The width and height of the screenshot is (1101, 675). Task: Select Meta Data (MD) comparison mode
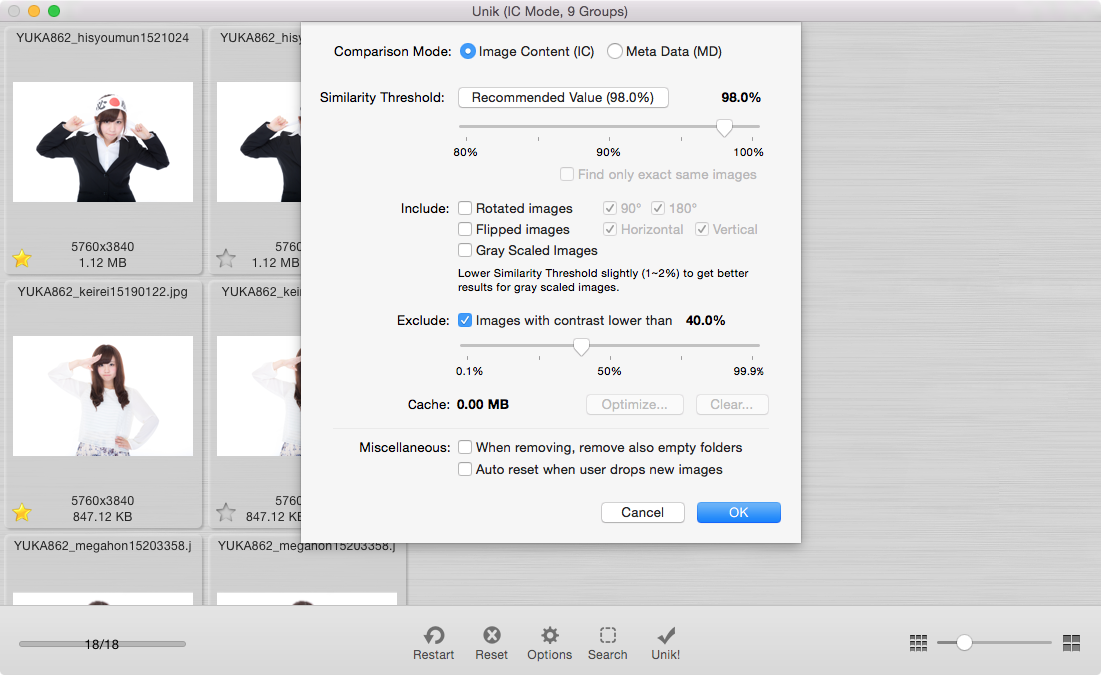pyautogui.click(x=614, y=51)
